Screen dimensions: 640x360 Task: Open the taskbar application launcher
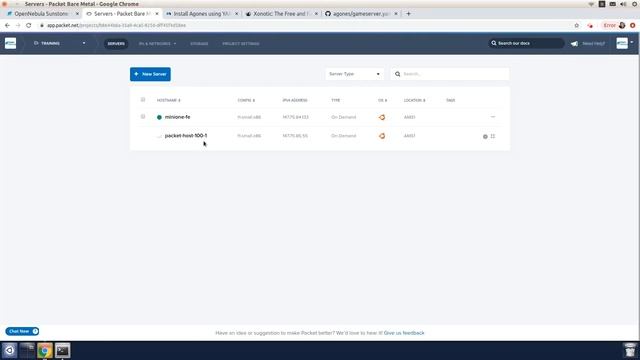tap(9, 350)
